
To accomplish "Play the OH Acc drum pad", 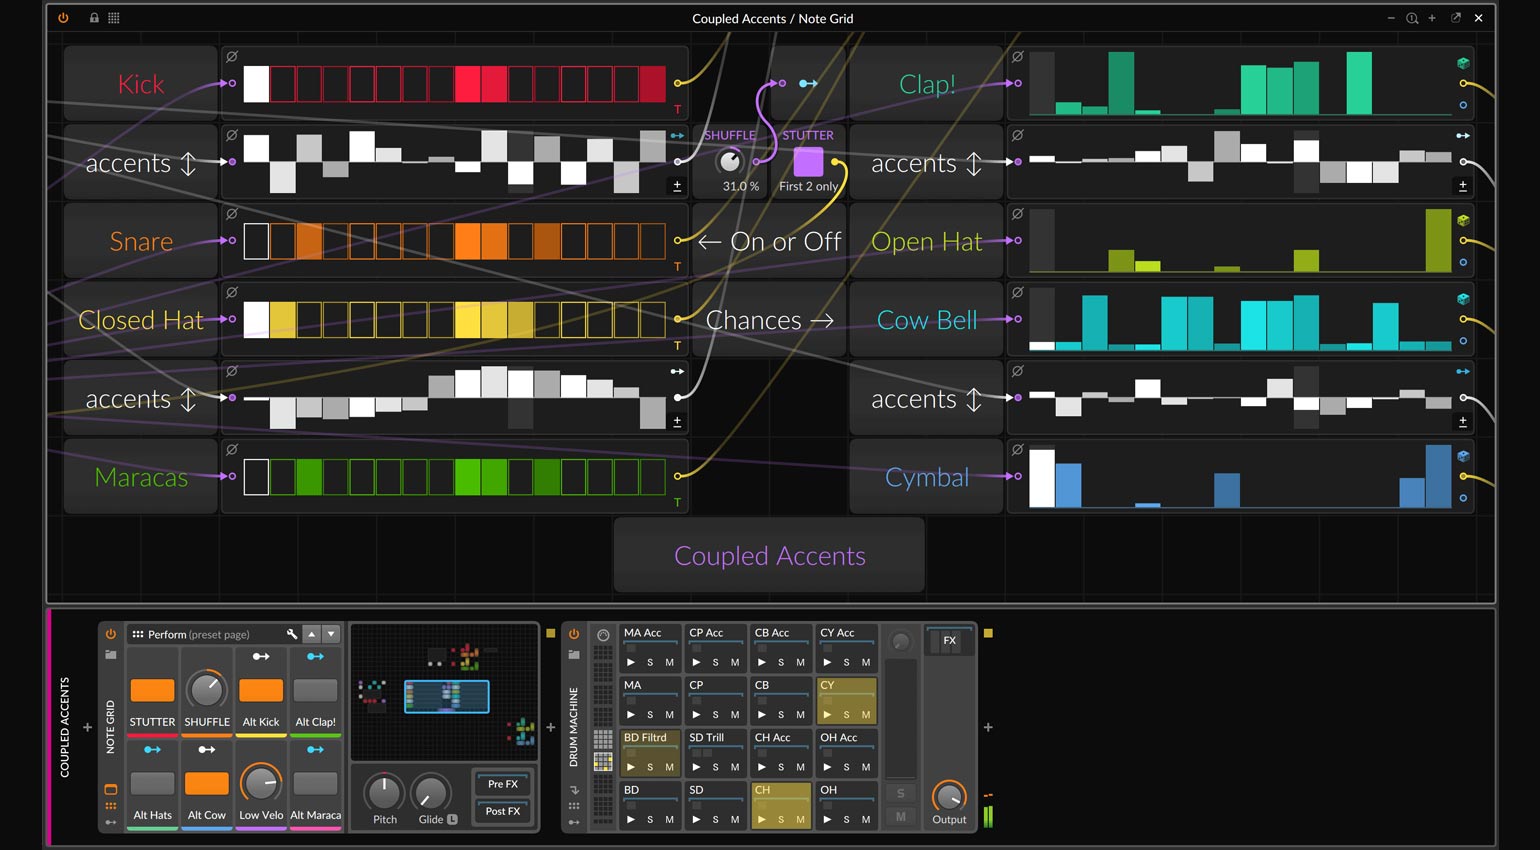I will (827, 767).
